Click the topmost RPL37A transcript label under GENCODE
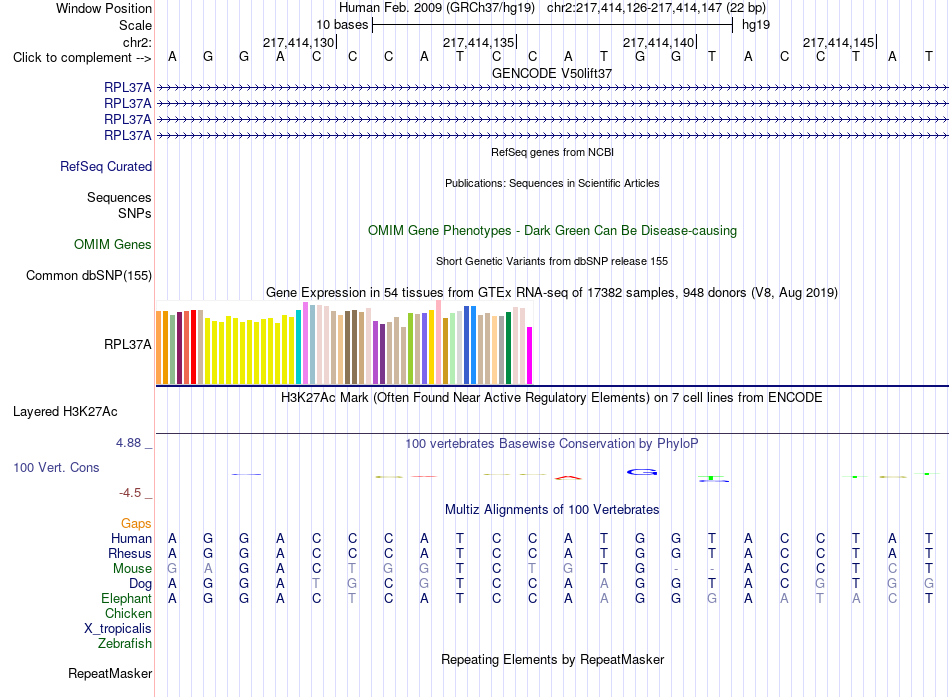This screenshot has height=697, width=950. point(128,87)
